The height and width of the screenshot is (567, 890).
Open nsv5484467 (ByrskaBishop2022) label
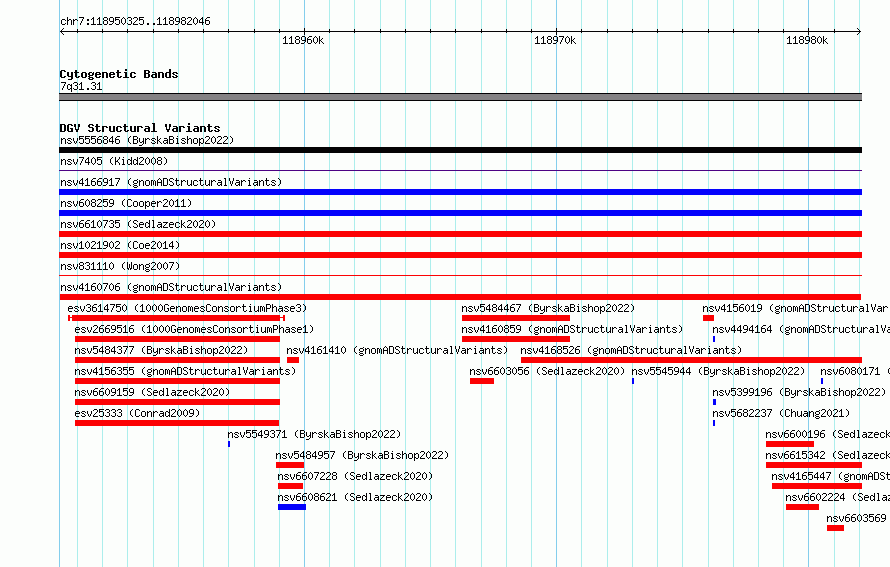pos(548,308)
